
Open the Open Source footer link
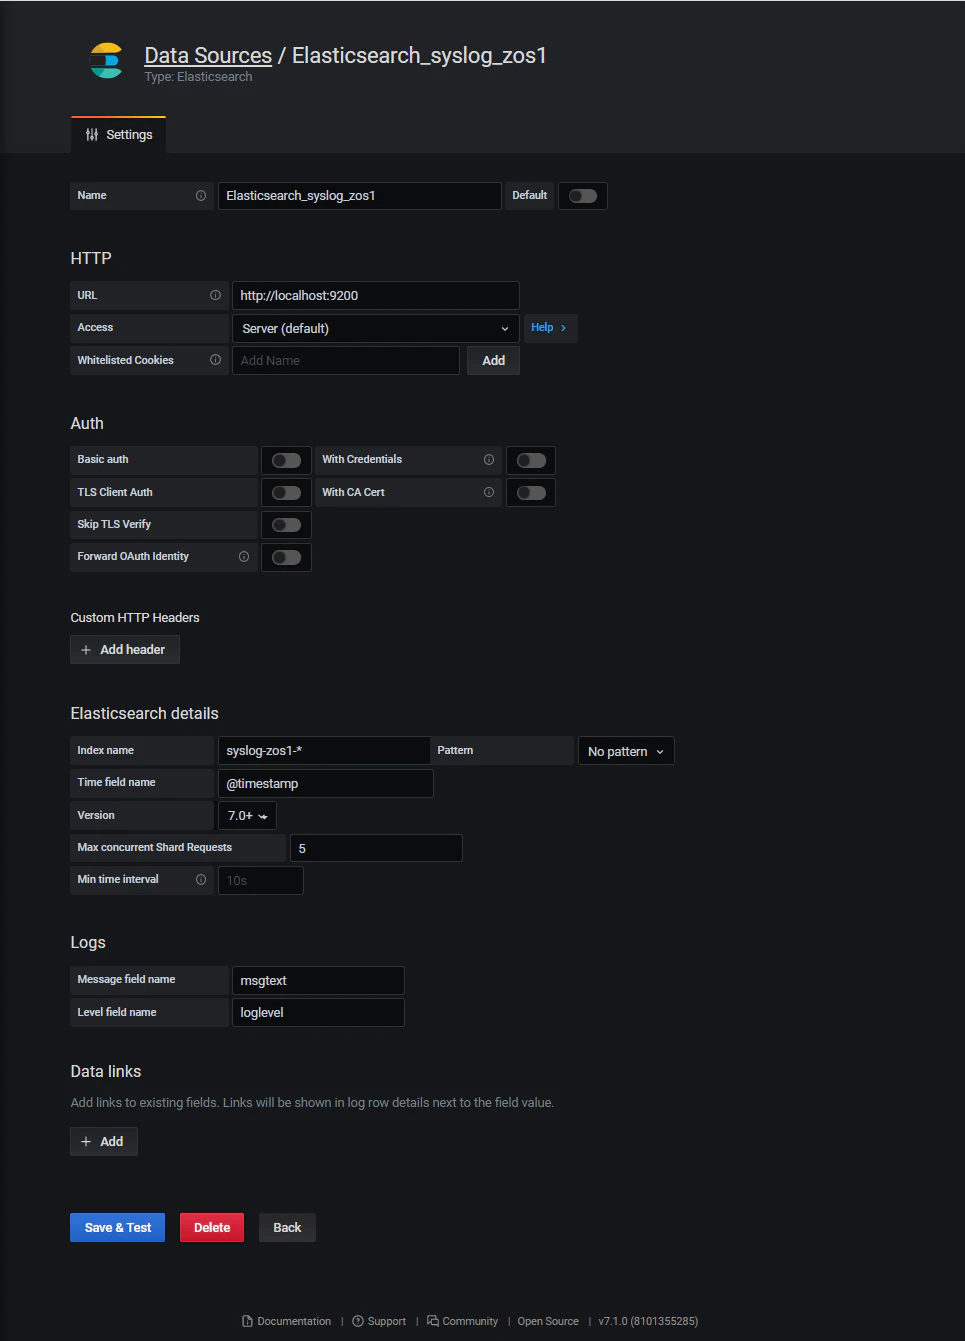tap(548, 1321)
